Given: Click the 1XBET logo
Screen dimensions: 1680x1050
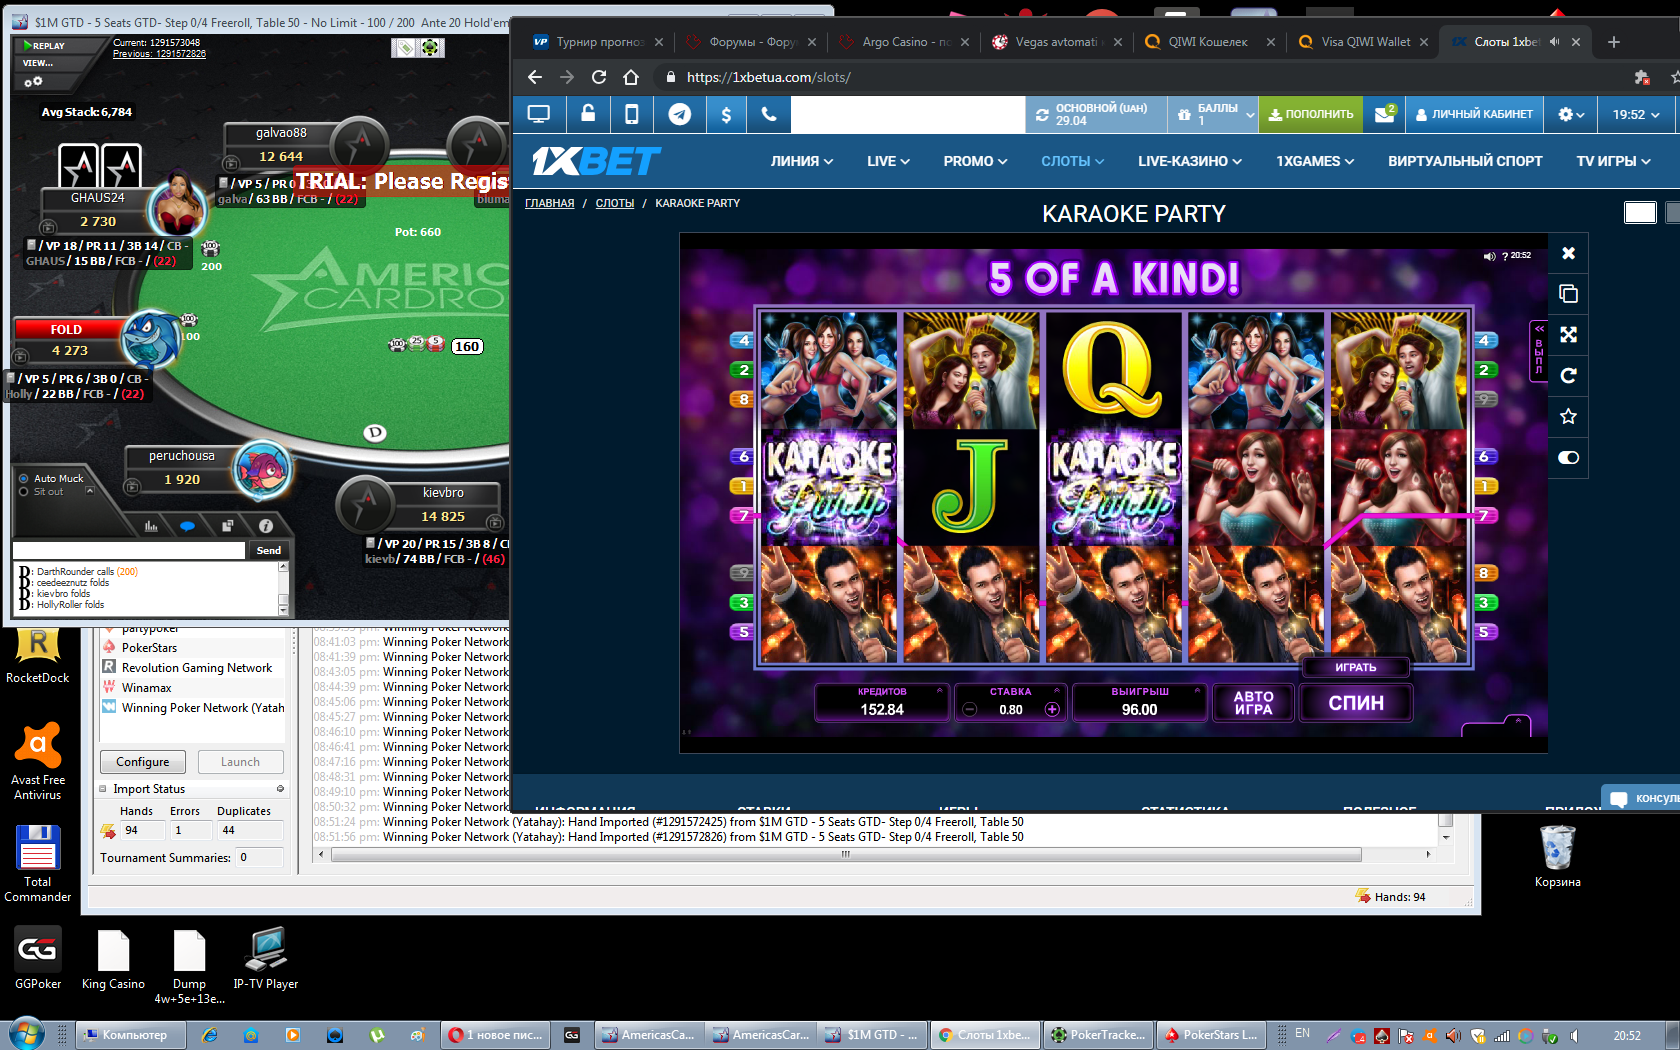Looking at the screenshot, I should 596,161.
